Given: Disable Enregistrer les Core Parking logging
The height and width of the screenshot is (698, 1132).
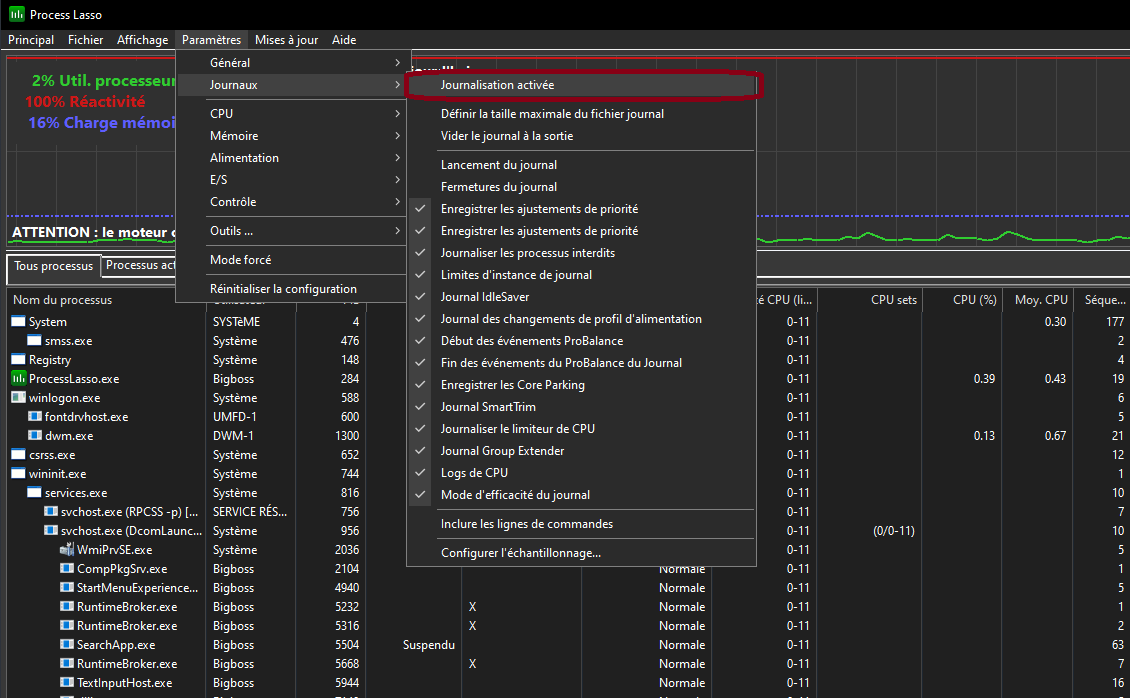Looking at the screenshot, I should click(512, 385).
